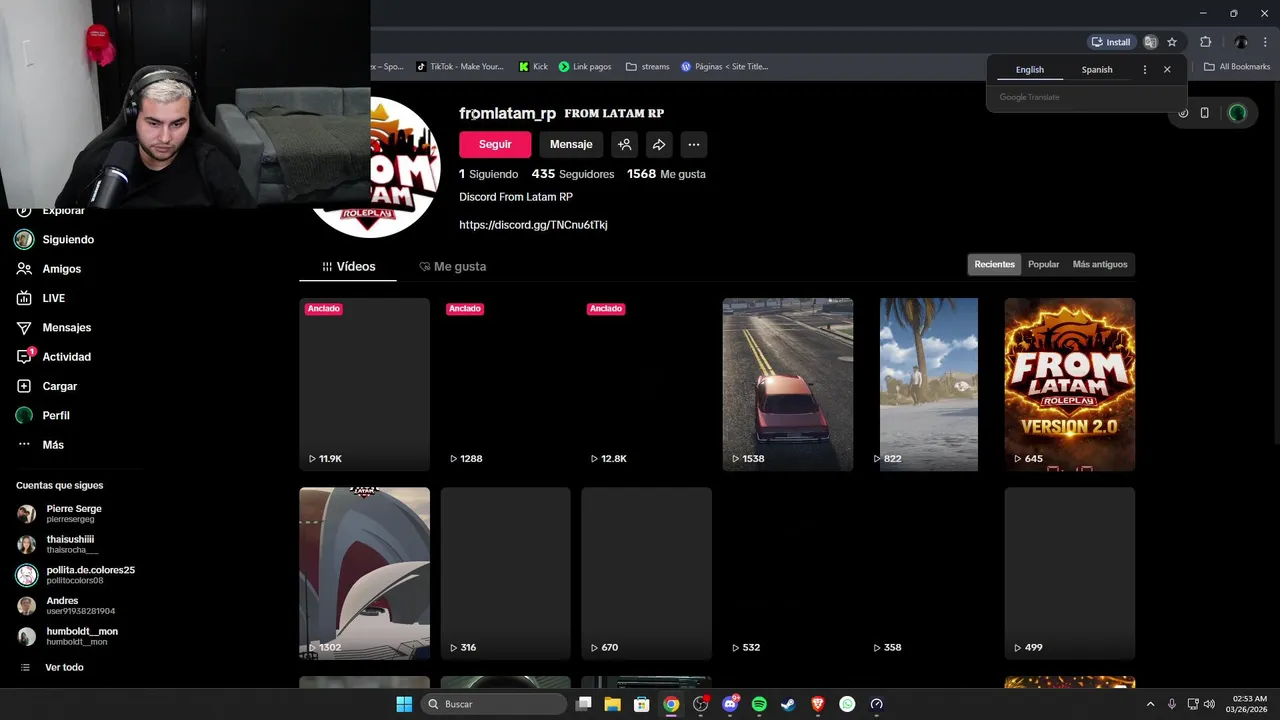Image resolution: width=1280 pixels, height=720 pixels.
Task: Click the Mensaje button
Action: (x=571, y=144)
